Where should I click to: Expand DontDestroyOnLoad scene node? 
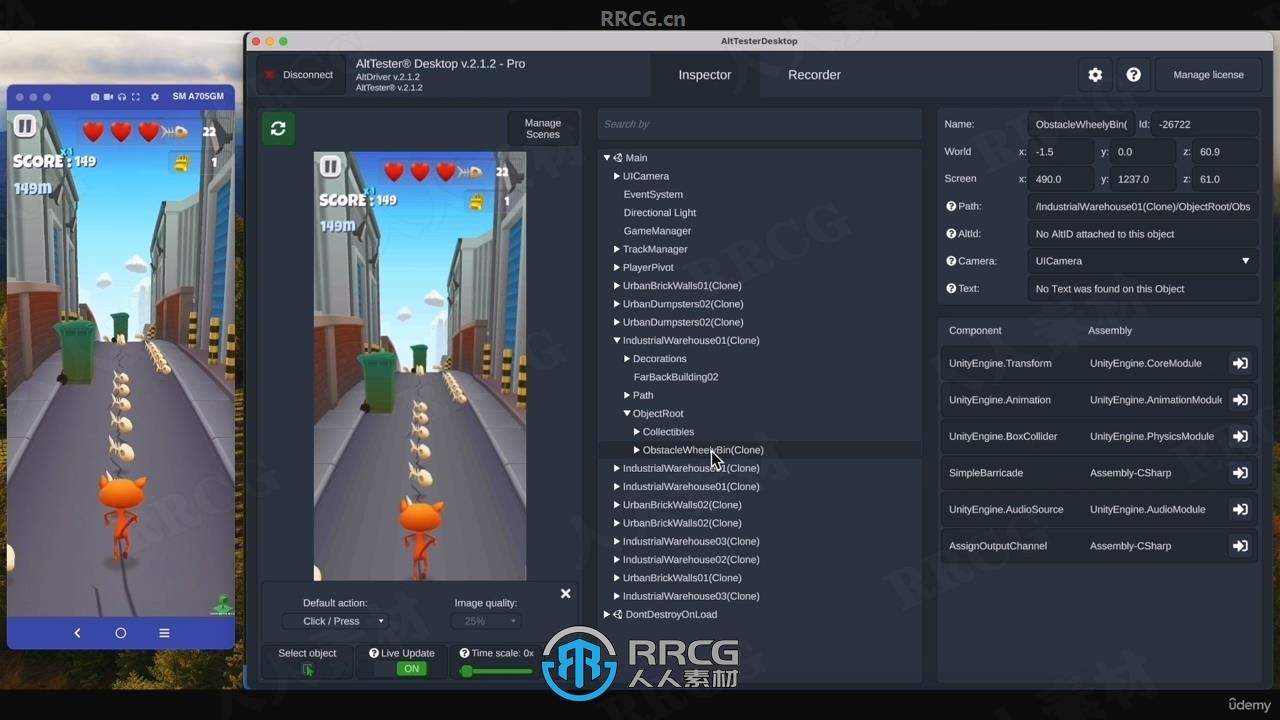pyautogui.click(x=607, y=615)
